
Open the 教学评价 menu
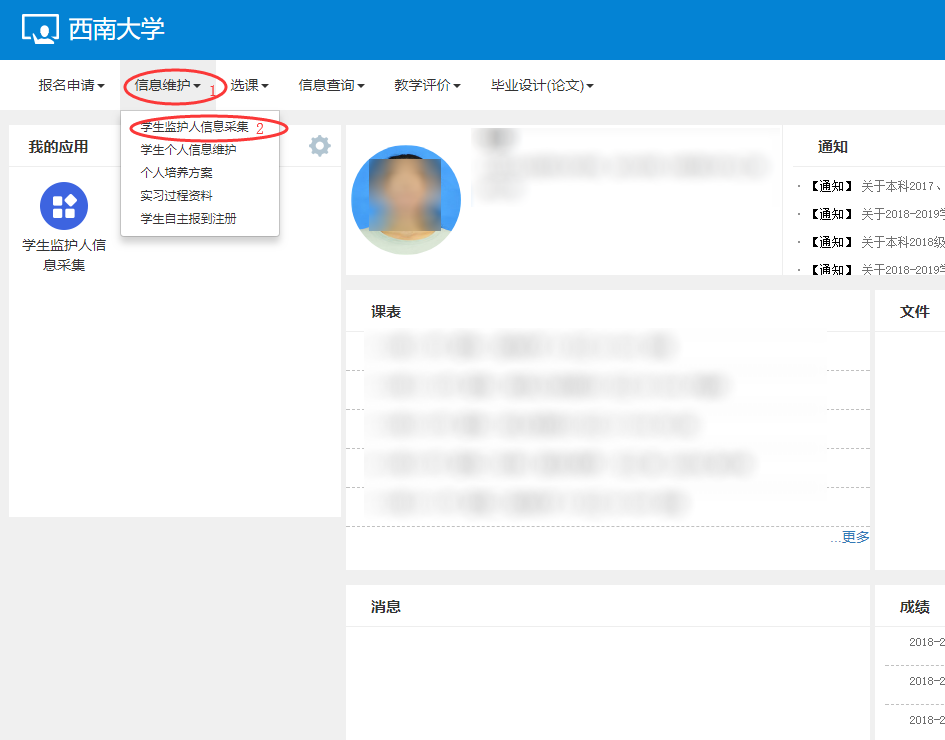[427, 85]
